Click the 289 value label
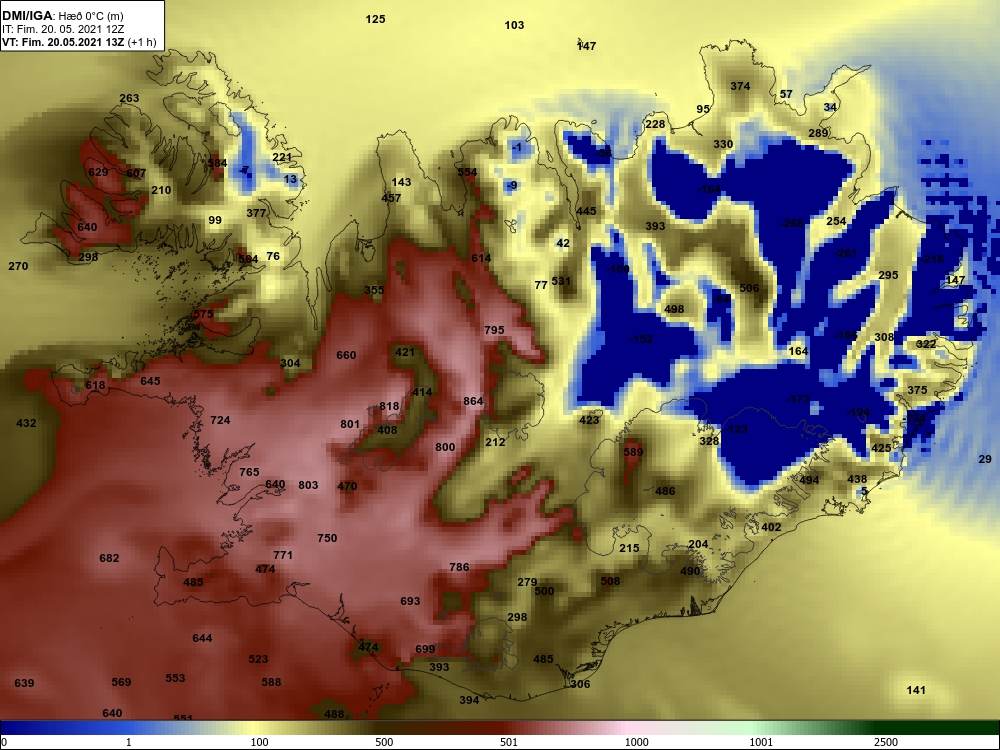This screenshot has height=750, width=1000. pyautogui.click(x=818, y=133)
